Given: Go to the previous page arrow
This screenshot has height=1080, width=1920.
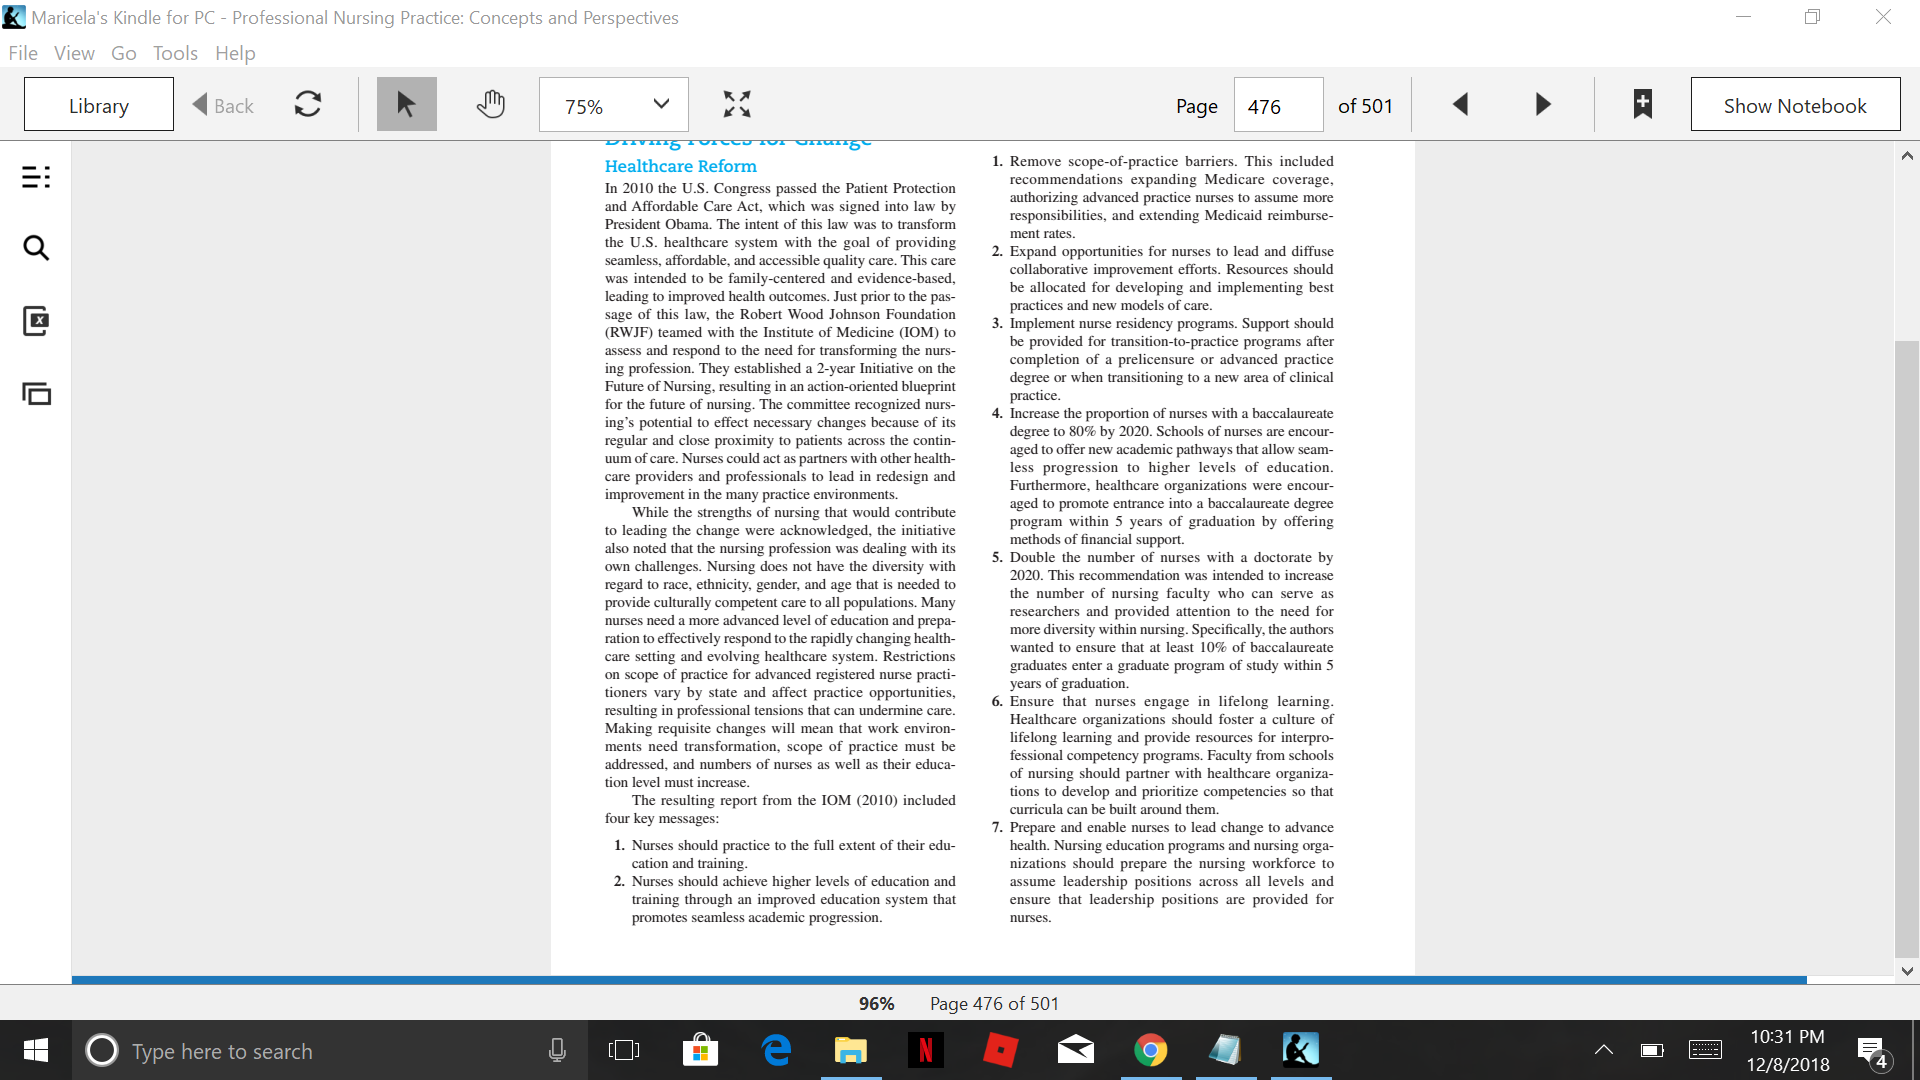Looking at the screenshot, I should 1460,104.
